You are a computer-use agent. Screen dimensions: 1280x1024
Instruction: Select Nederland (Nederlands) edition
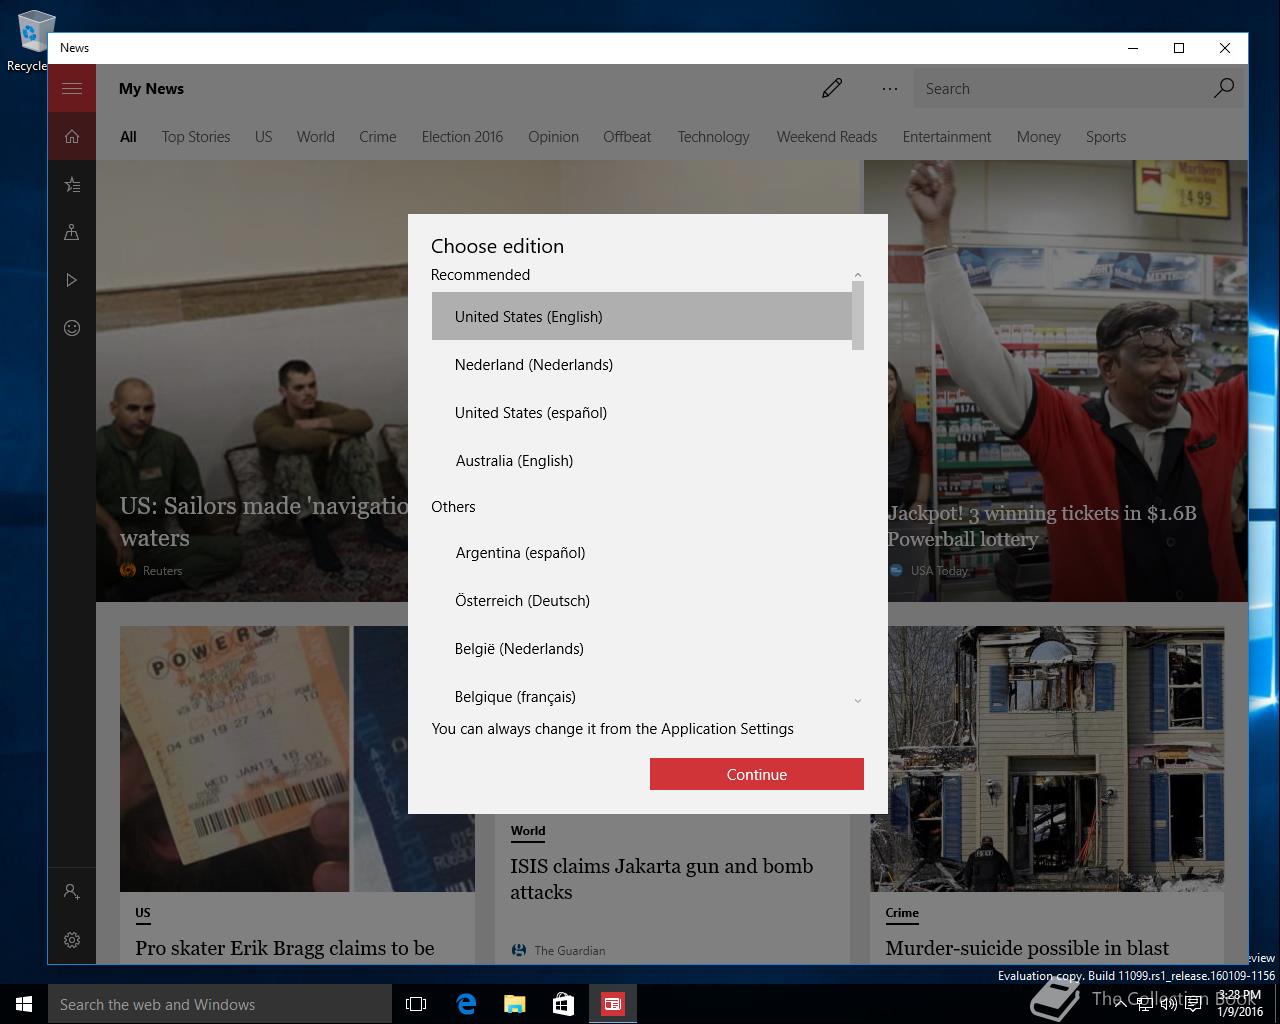pyautogui.click(x=641, y=364)
